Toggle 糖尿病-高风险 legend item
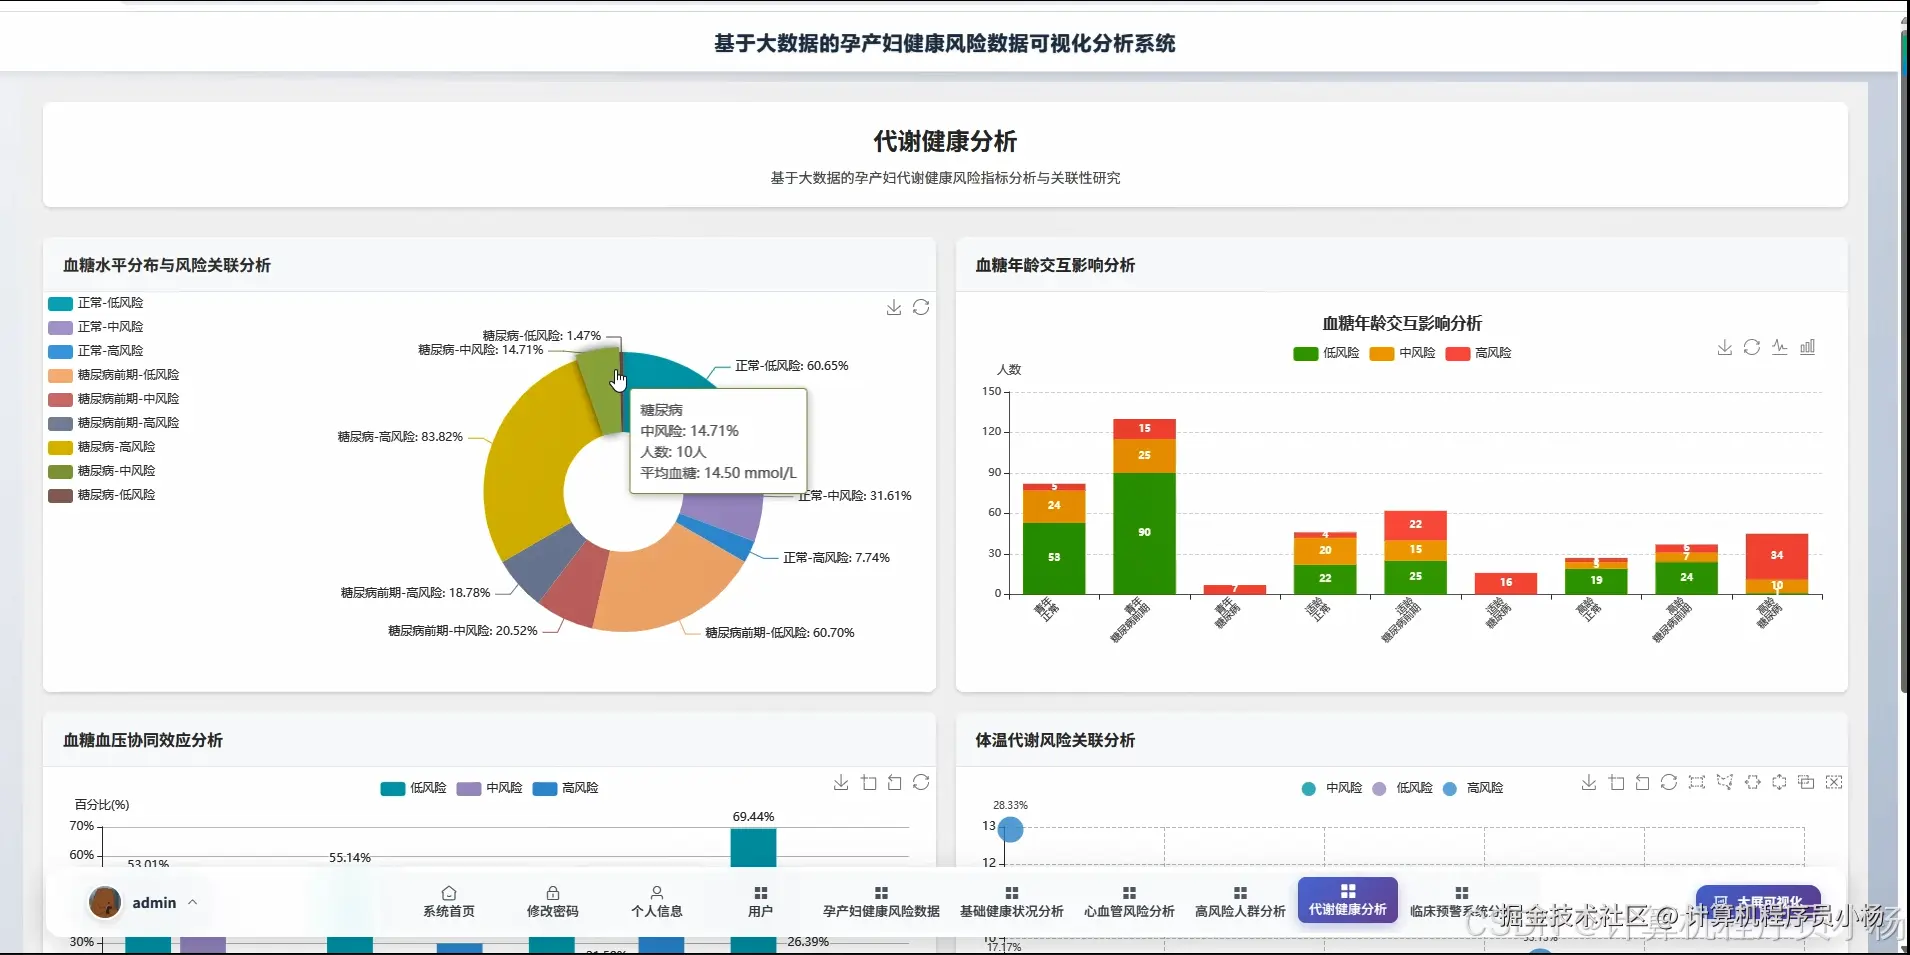The width and height of the screenshot is (1910, 955). (x=102, y=447)
